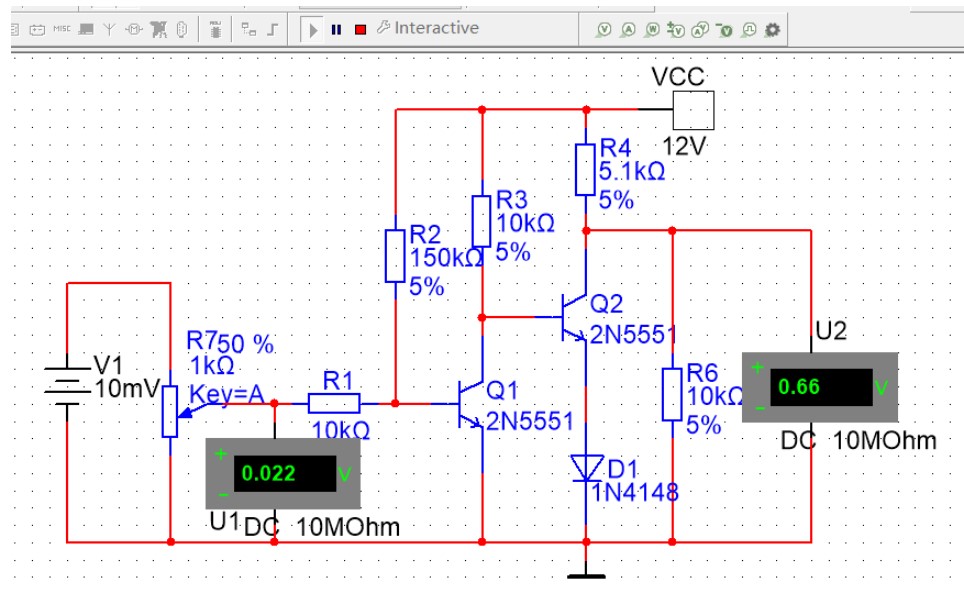
Task: Open probe settings gear icon
Action: tap(774, 29)
